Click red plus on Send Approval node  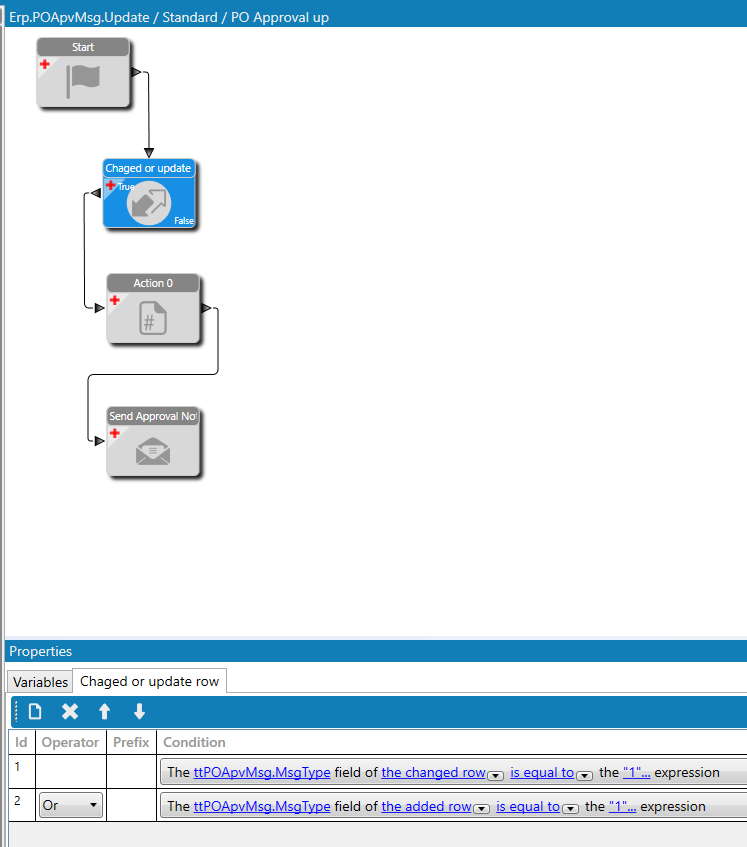pos(115,433)
